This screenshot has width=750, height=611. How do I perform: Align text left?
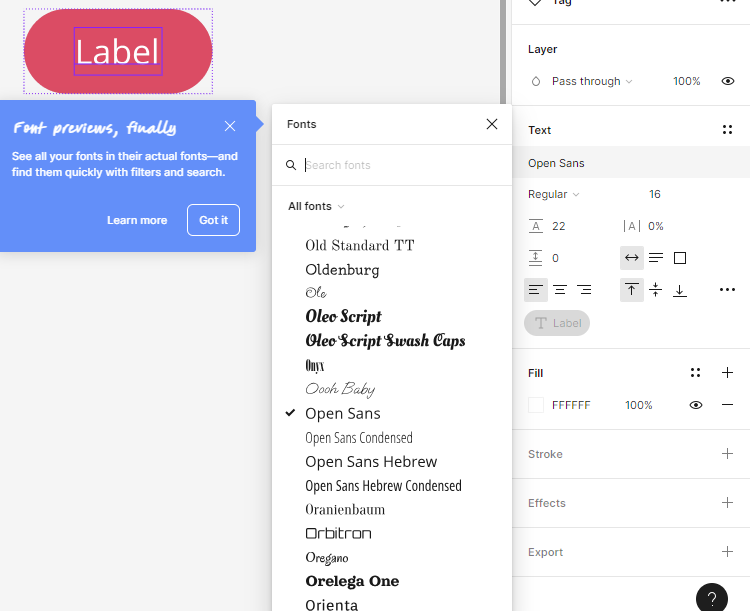tap(536, 289)
